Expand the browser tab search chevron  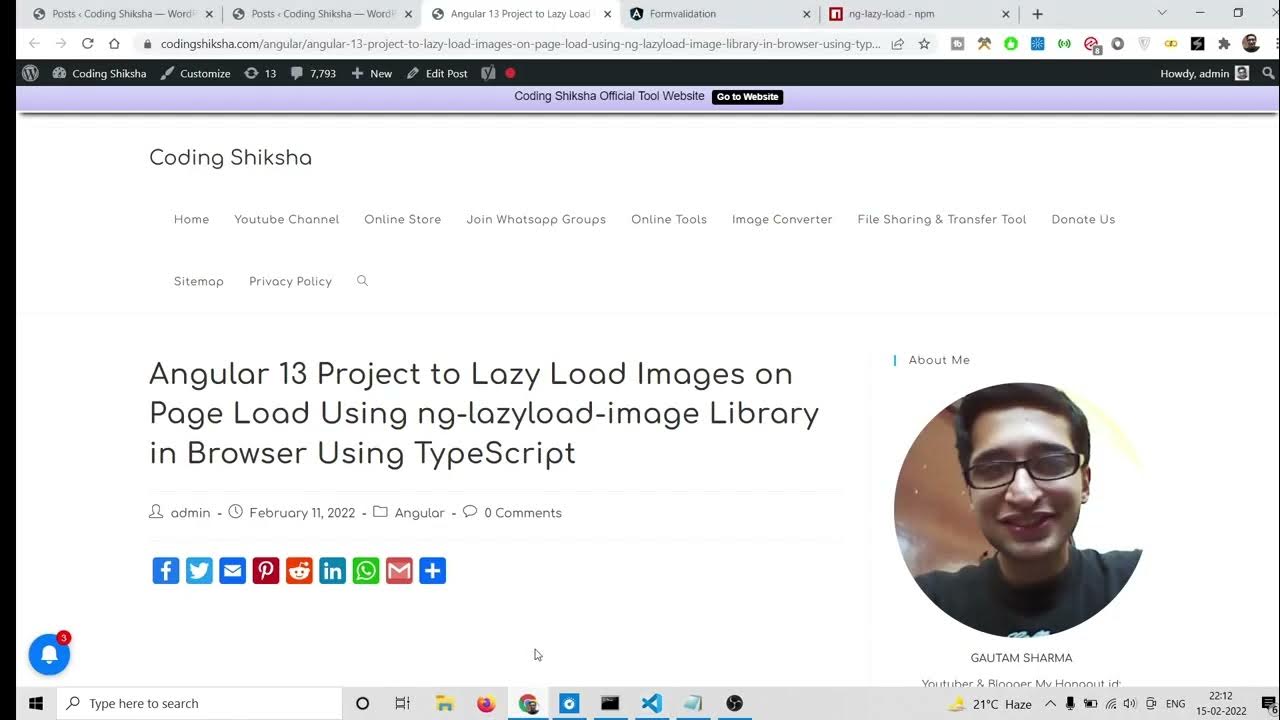point(1162,14)
